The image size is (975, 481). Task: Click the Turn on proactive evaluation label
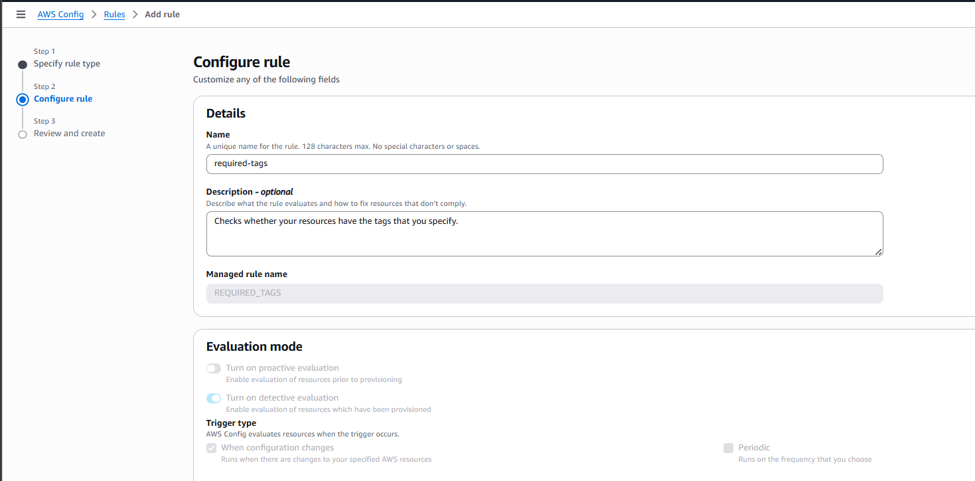(x=282, y=368)
